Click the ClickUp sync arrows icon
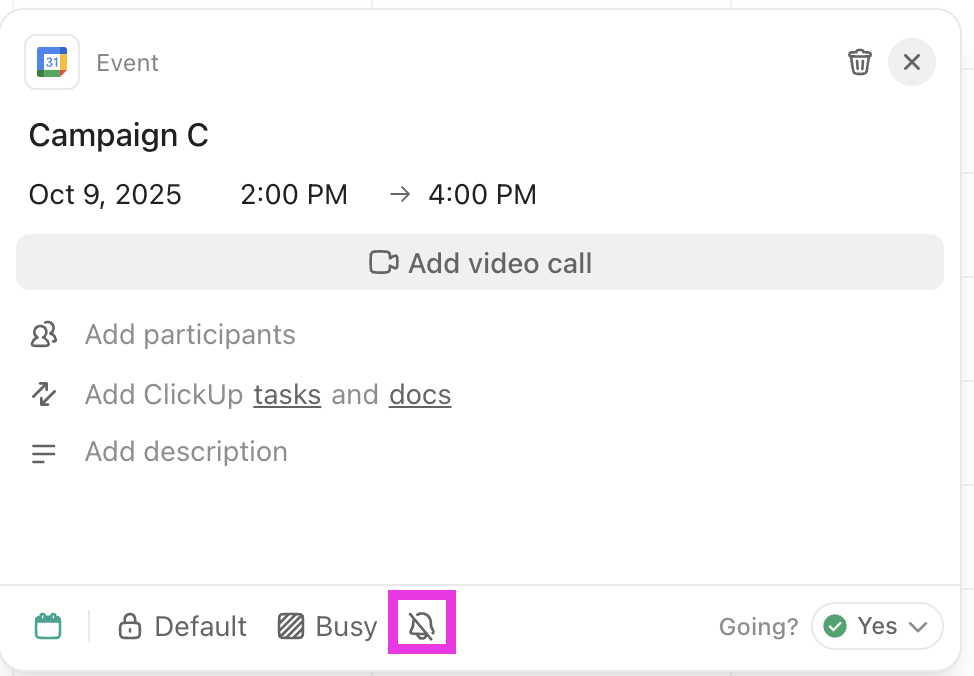Screen dimensions: 974x676 44,394
